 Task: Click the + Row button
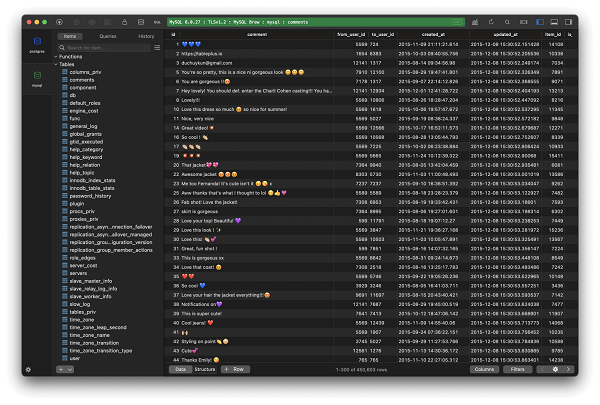point(237,369)
